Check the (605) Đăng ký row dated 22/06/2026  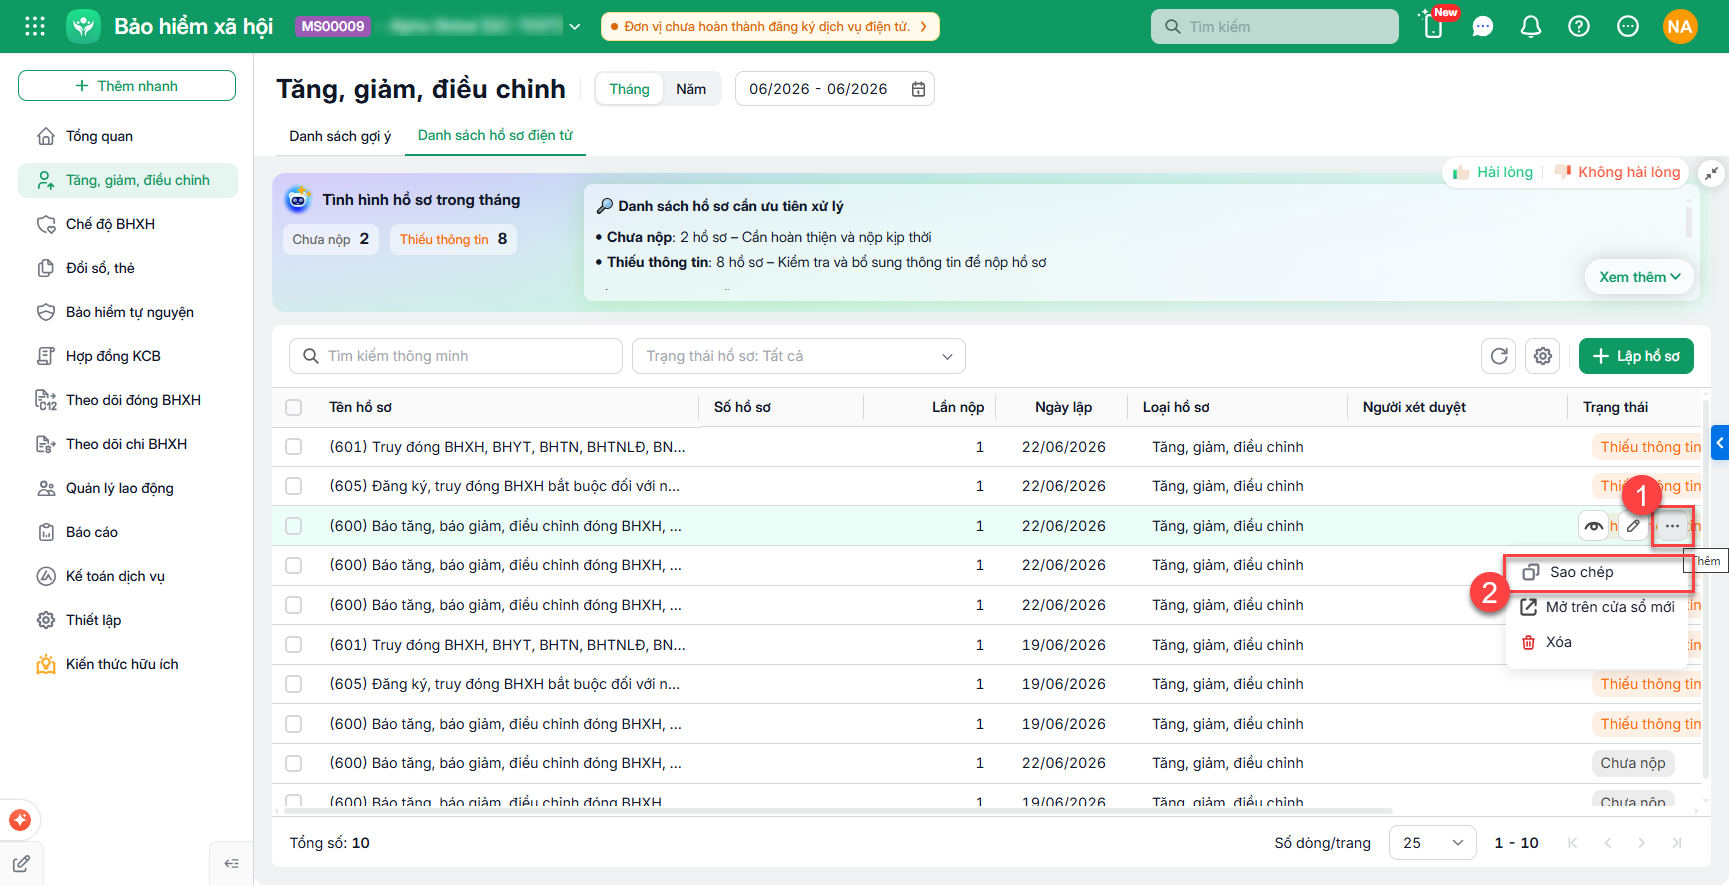[293, 486]
